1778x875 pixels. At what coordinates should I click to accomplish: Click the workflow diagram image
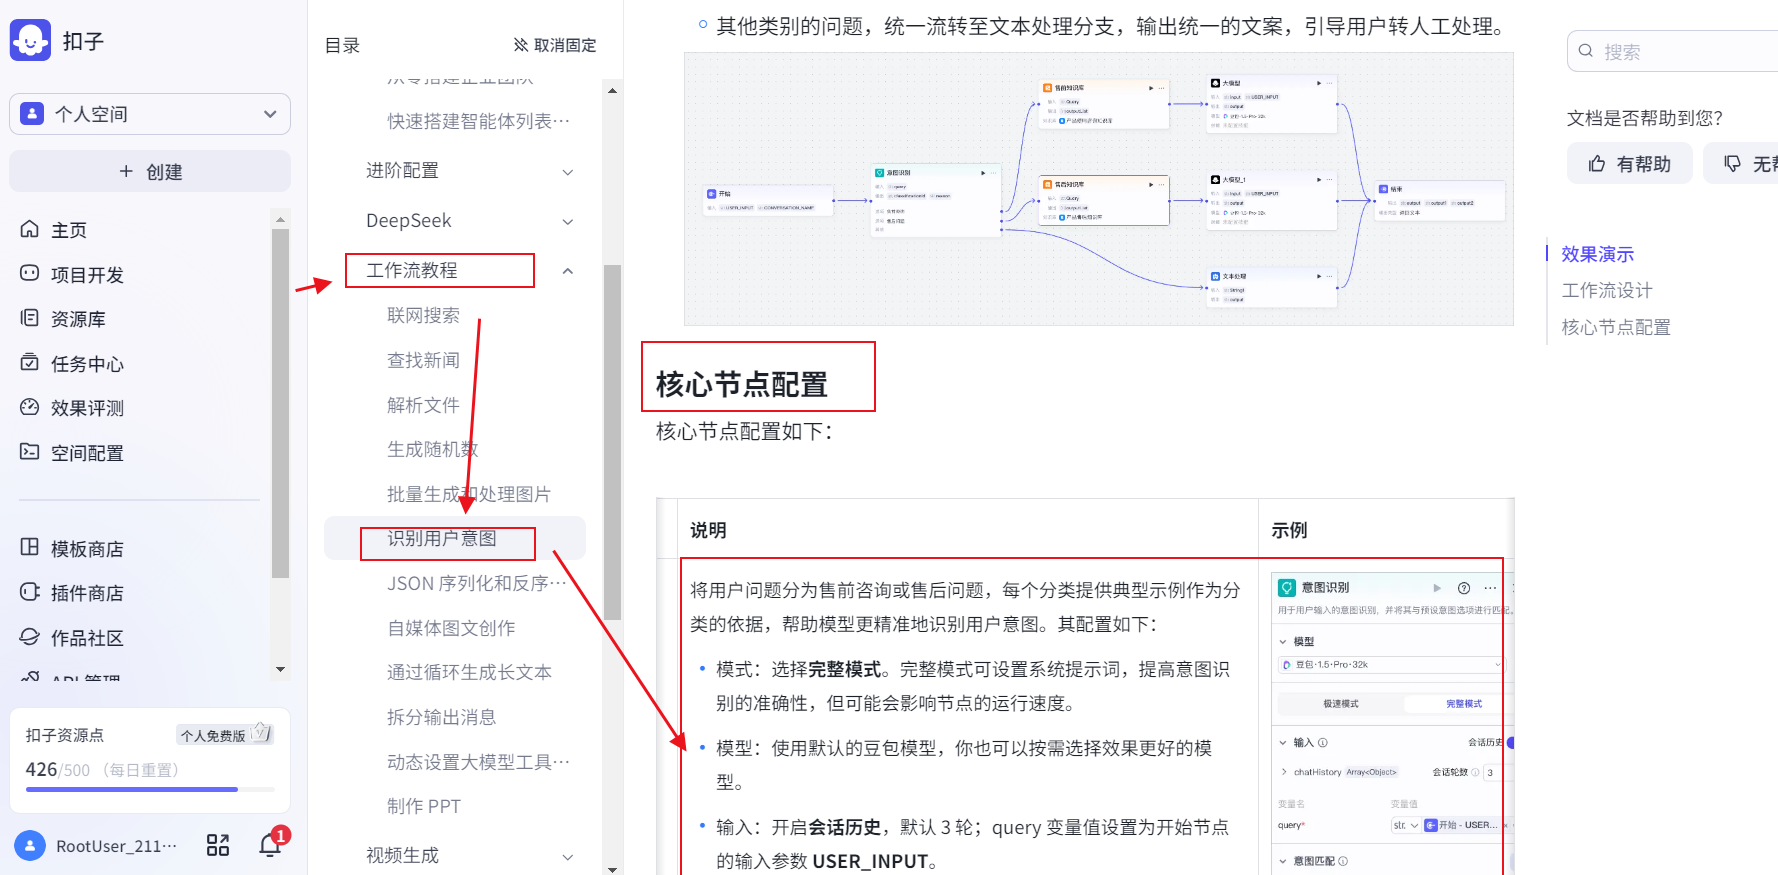point(1098,189)
